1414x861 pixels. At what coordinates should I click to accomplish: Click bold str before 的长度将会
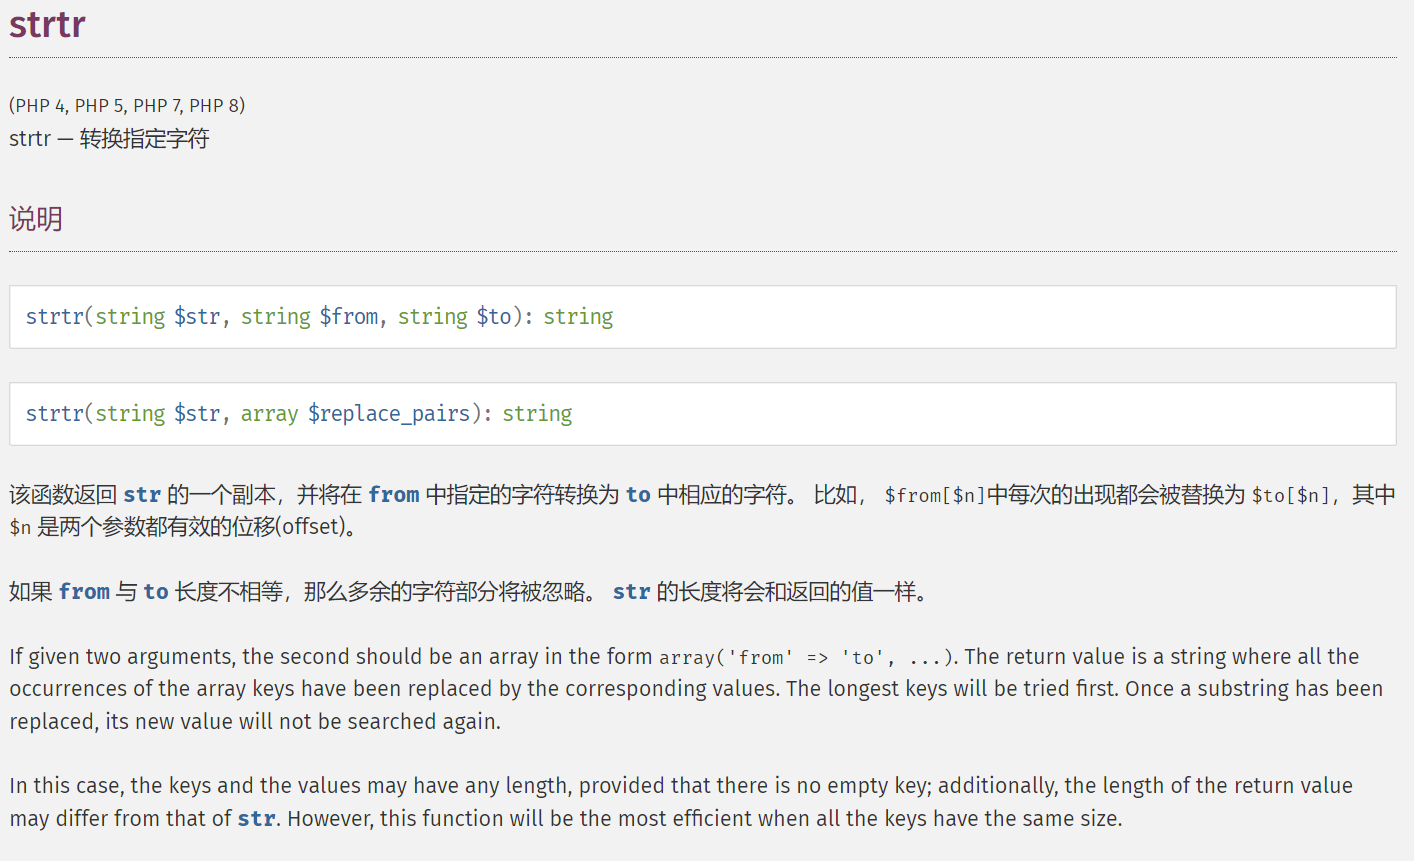click(631, 592)
